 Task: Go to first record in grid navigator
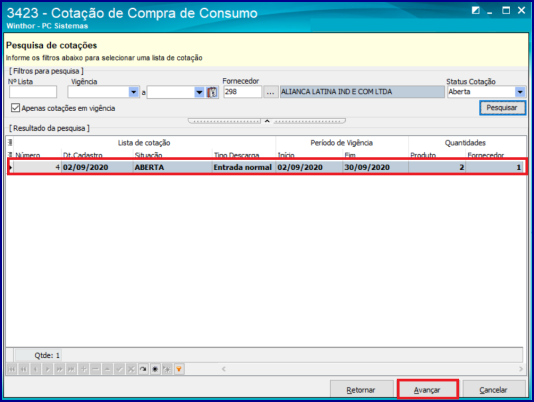click(x=12, y=369)
